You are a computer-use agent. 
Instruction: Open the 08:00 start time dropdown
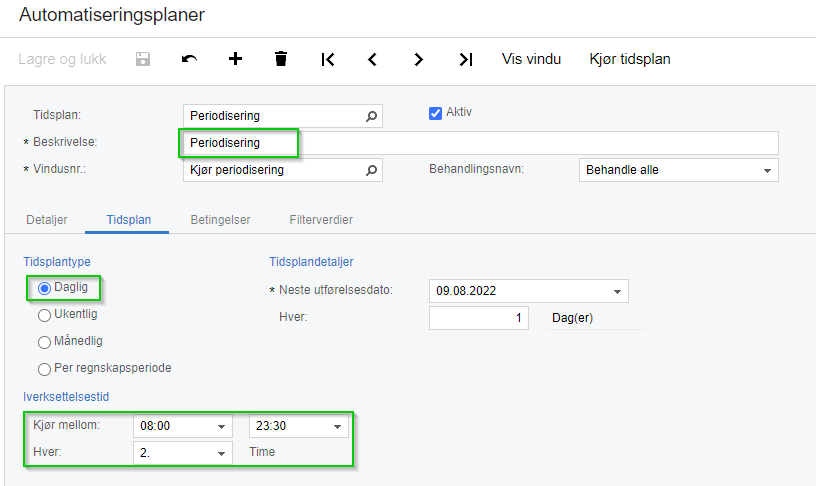point(221,427)
